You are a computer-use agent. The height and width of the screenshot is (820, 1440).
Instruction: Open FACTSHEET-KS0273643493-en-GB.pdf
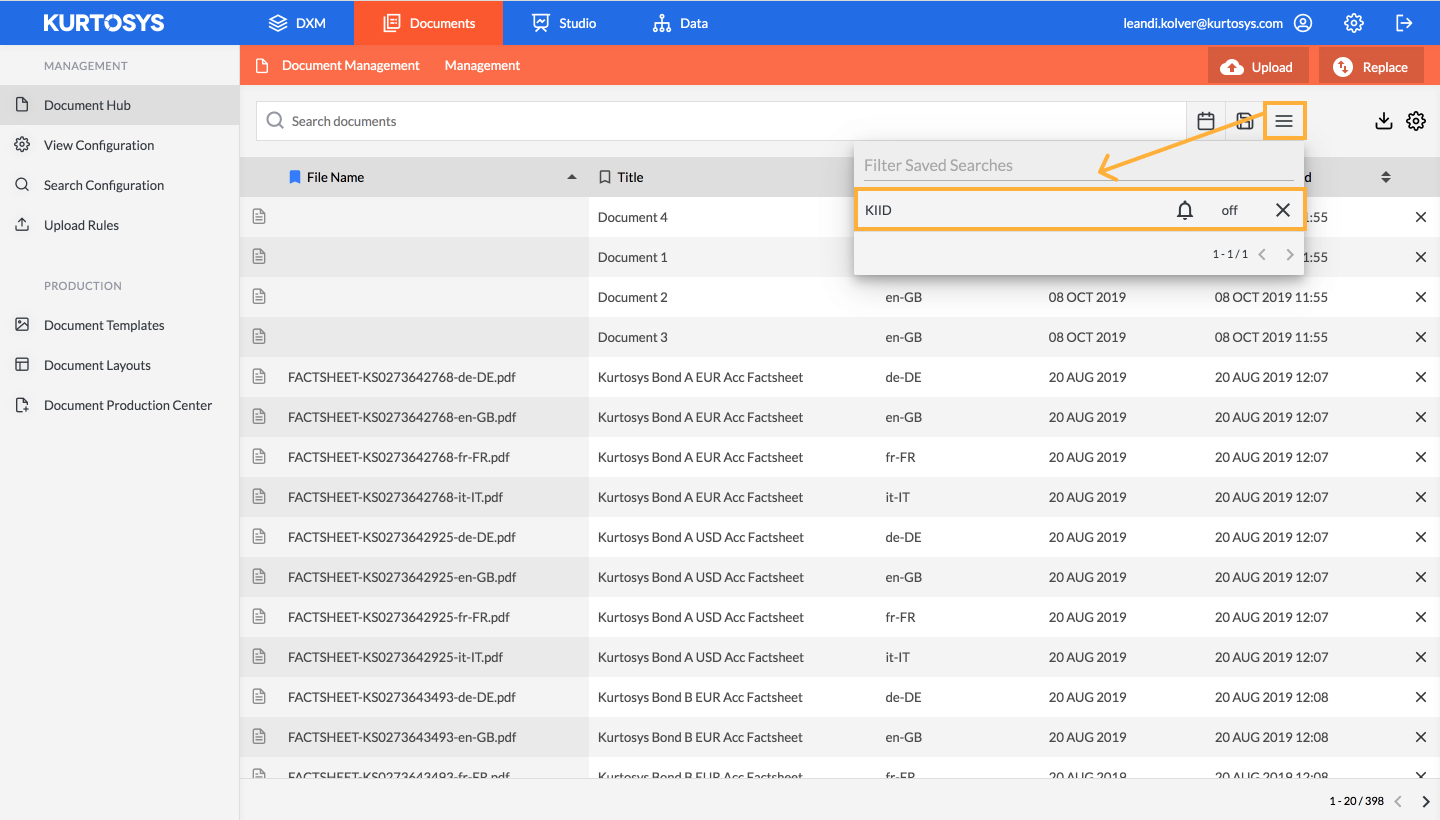(x=402, y=737)
